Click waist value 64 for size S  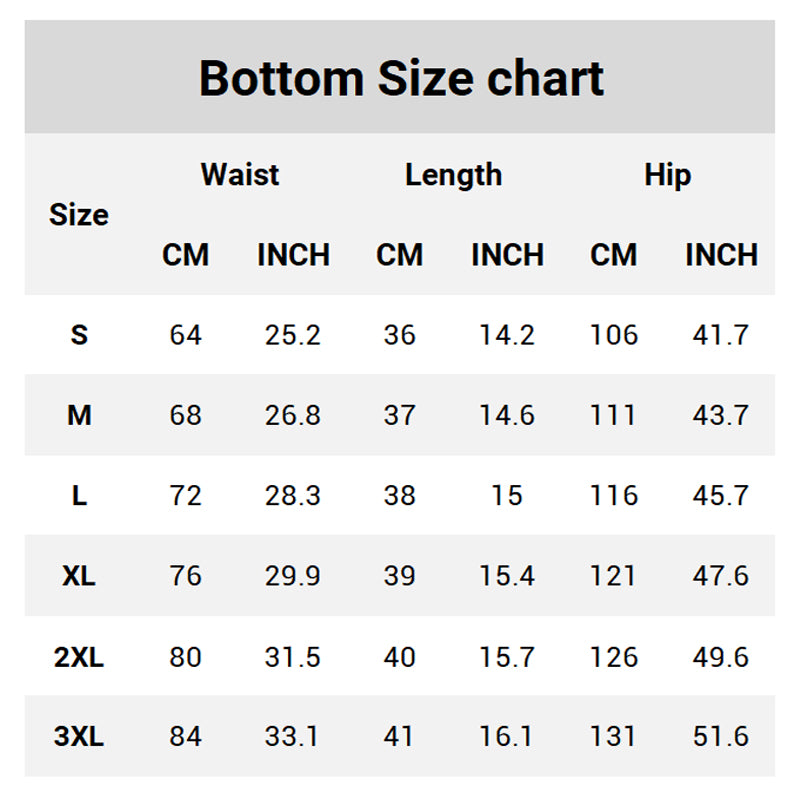pyautogui.click(x=186, y=335)
